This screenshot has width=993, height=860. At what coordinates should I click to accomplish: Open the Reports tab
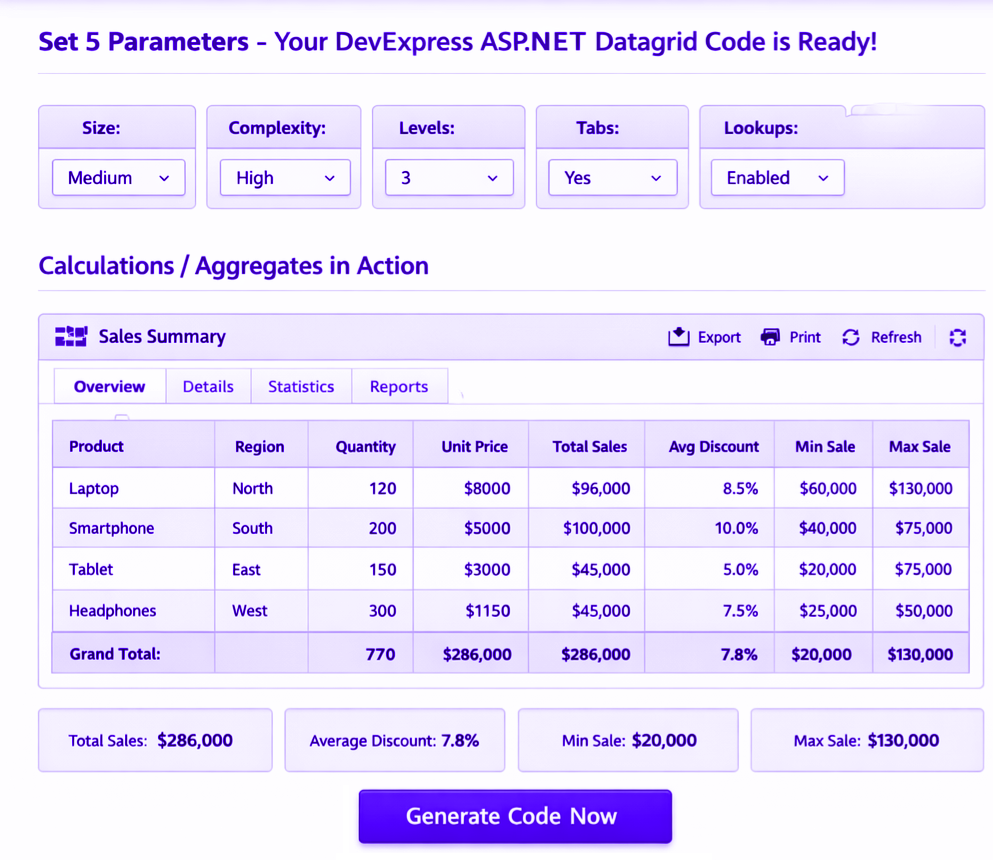click(399, 387)
